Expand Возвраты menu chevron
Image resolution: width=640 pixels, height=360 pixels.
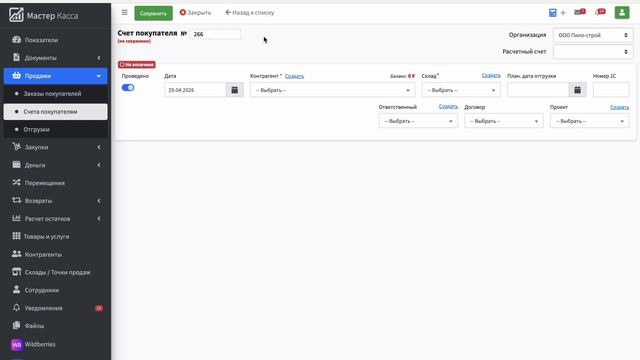(x=99, y=201)
